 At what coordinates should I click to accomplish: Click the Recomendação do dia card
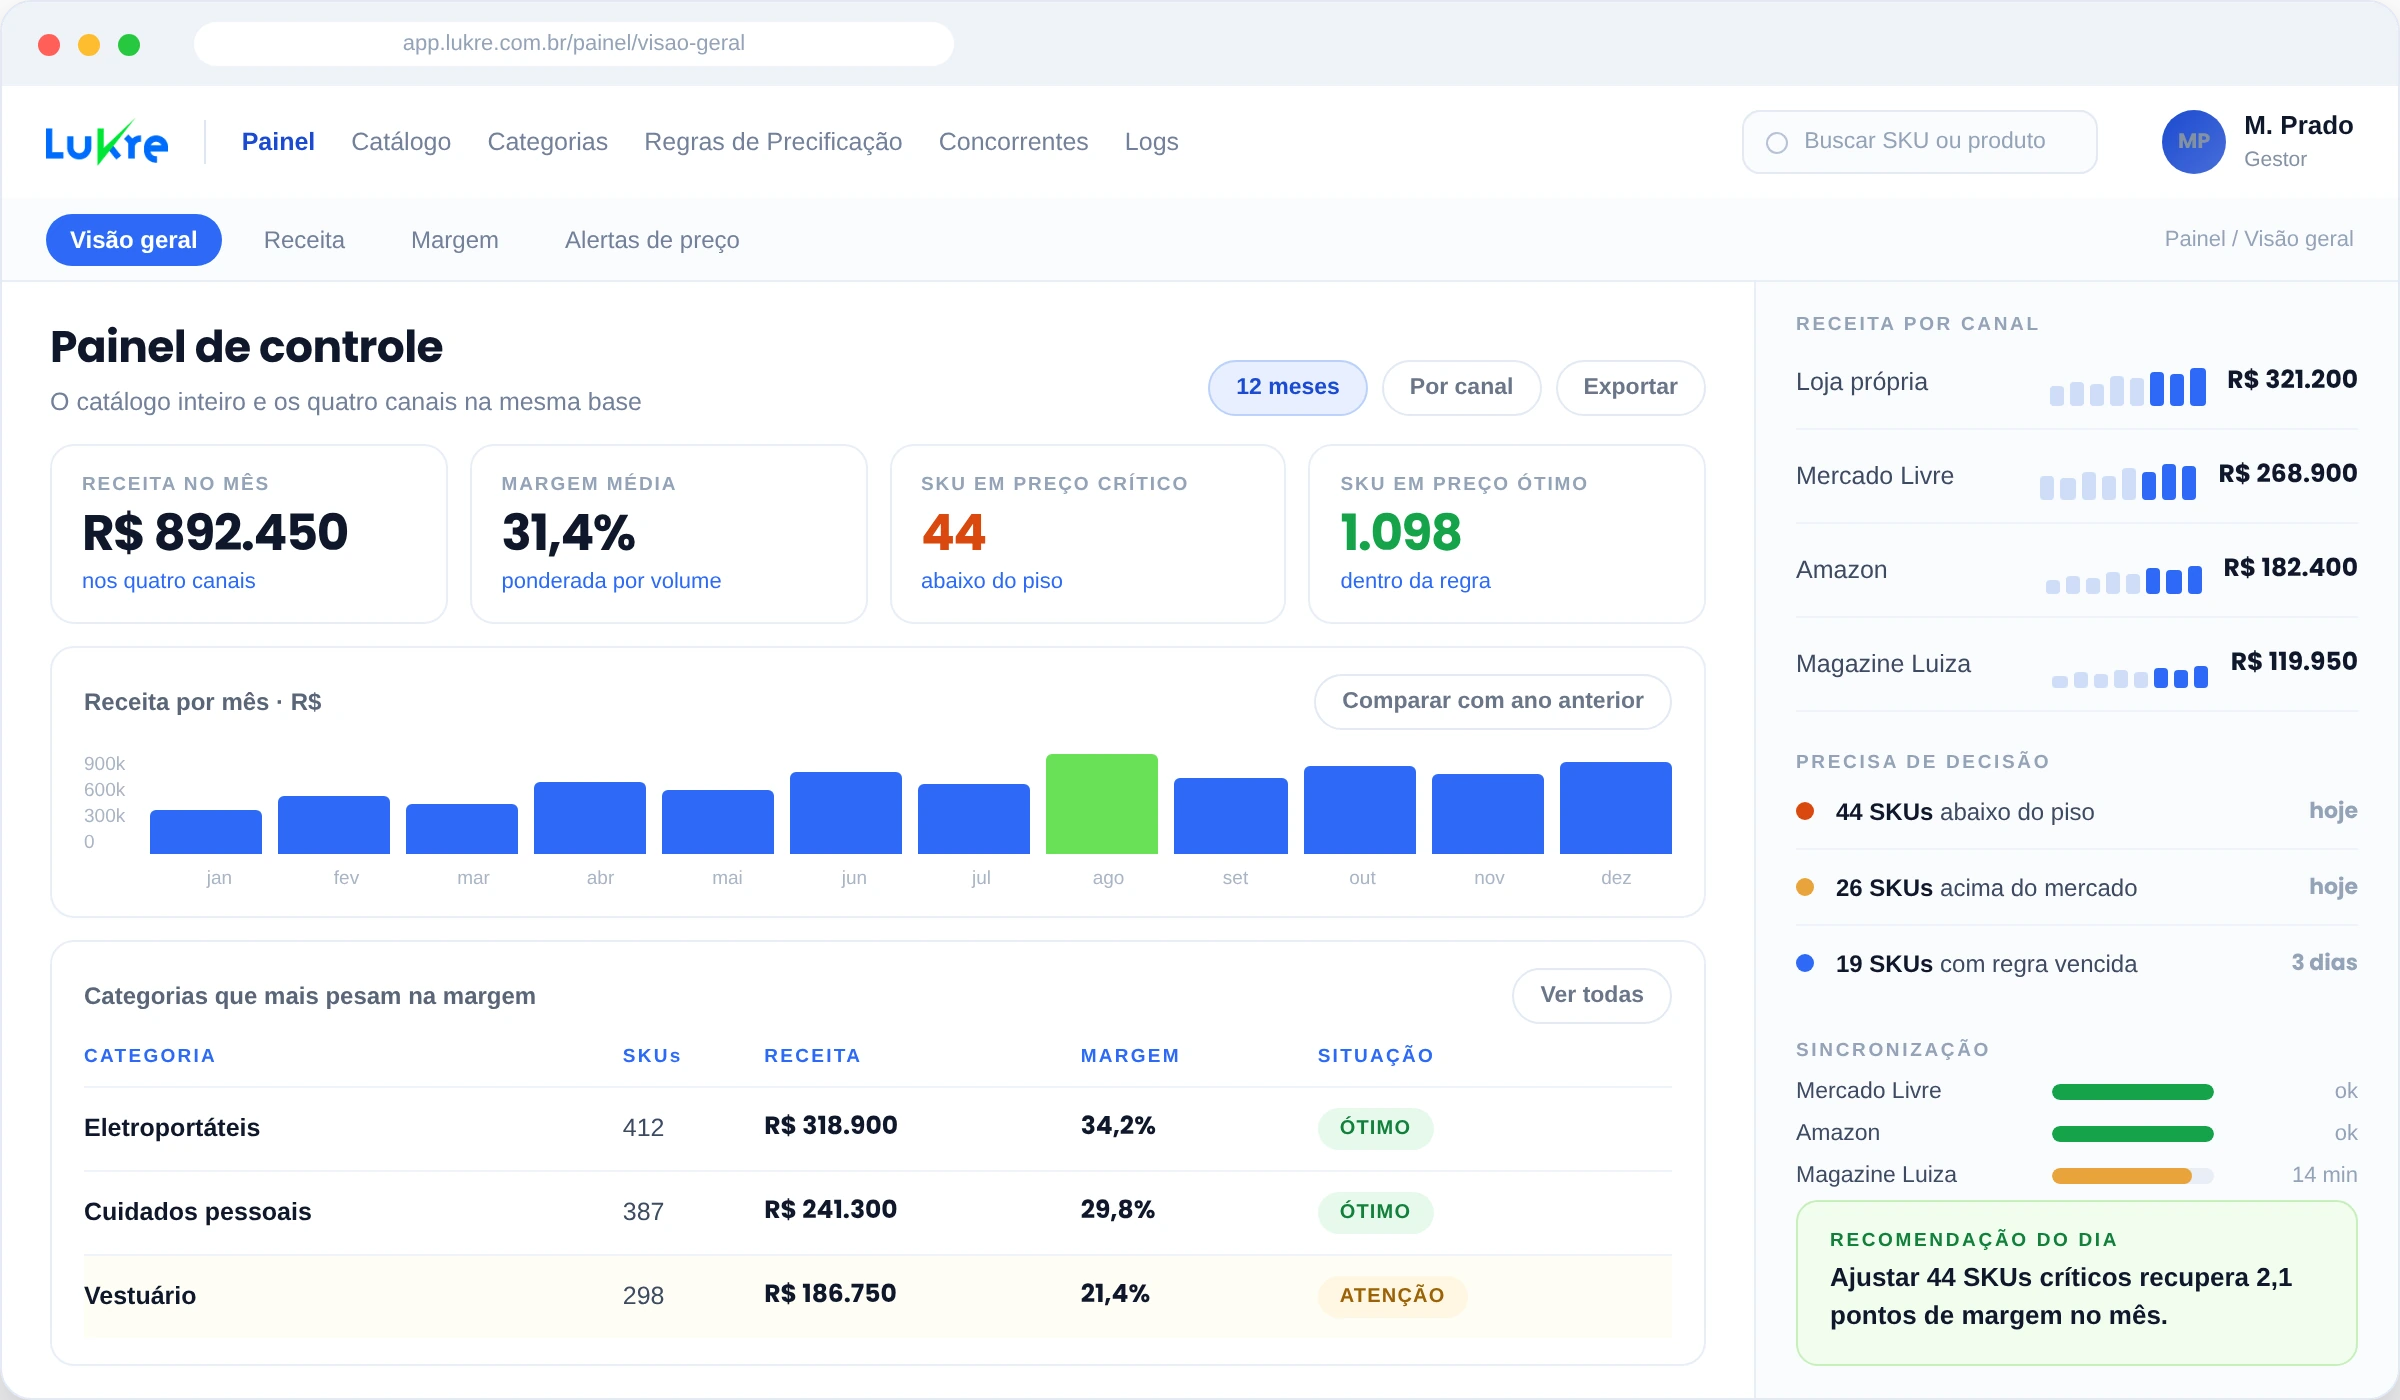point(2077,1283)
